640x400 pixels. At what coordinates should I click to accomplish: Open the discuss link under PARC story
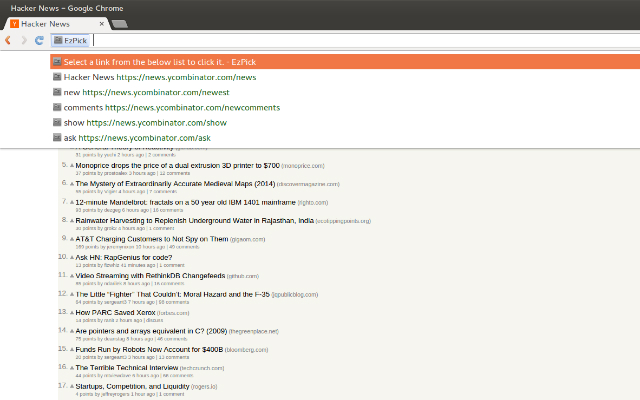point(154,320)
